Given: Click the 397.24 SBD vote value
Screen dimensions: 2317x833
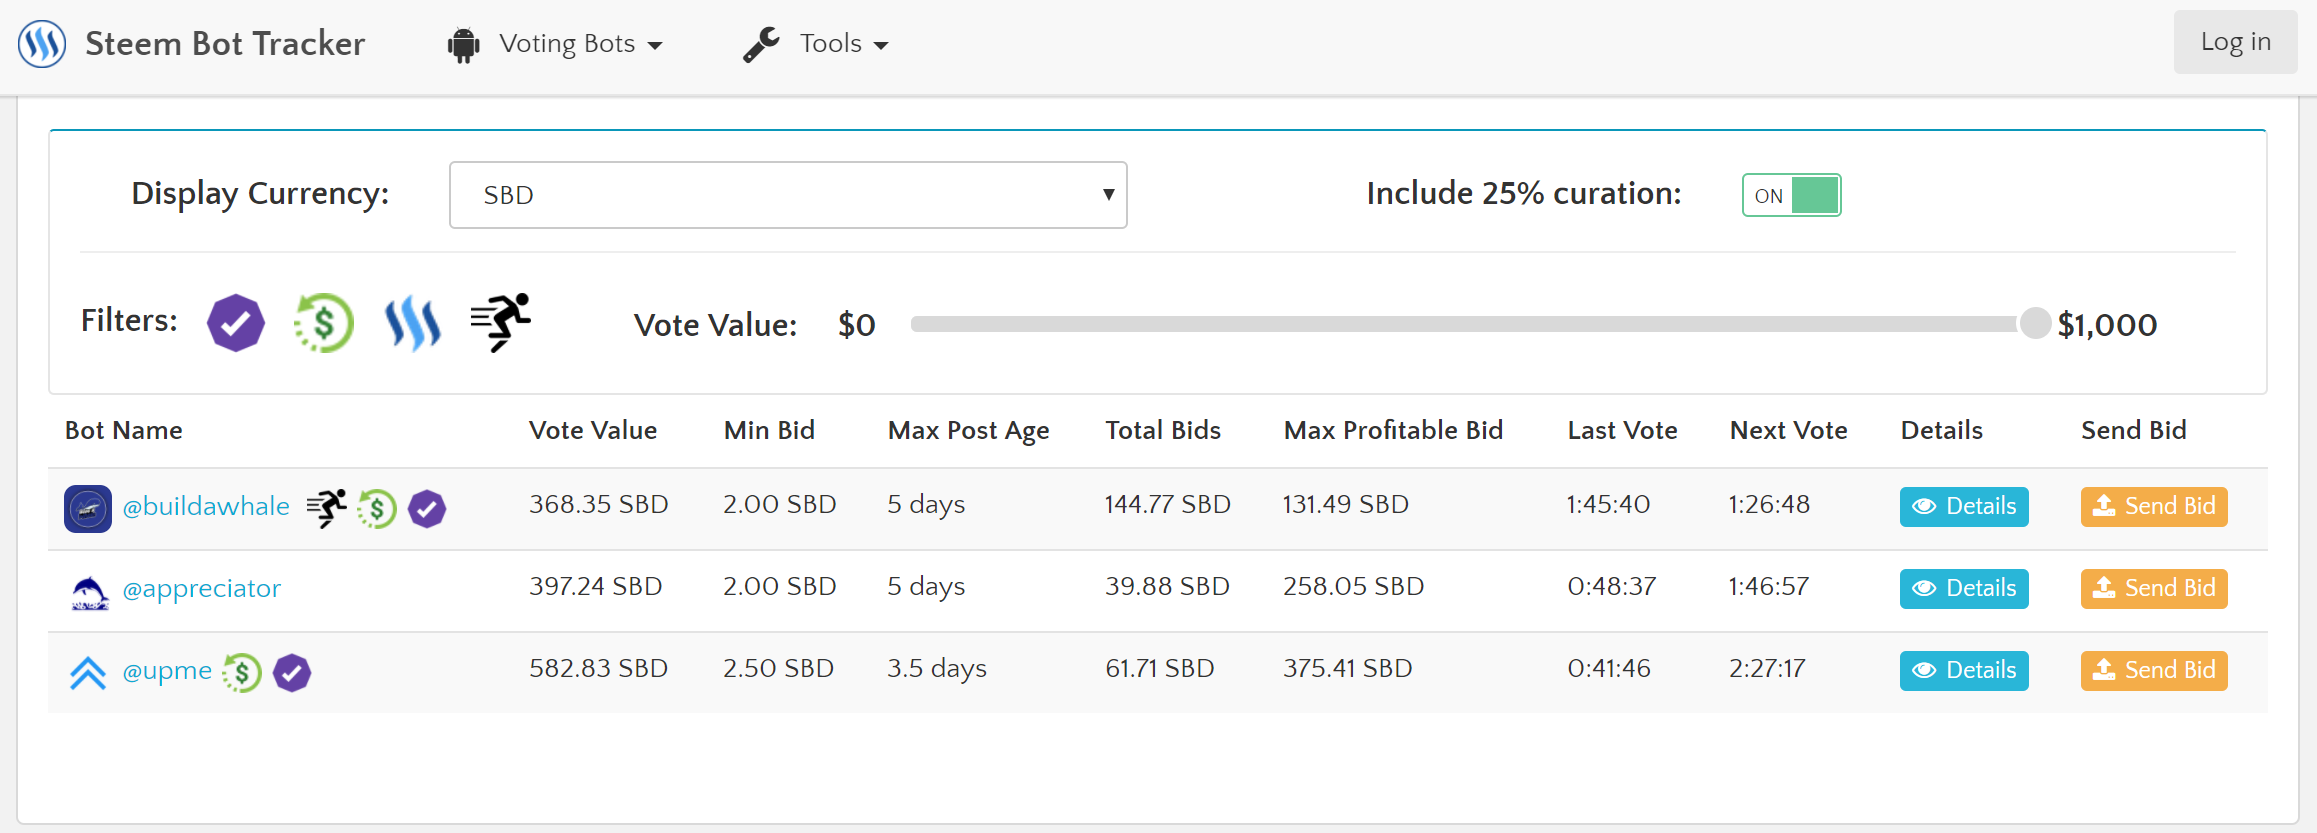Looking at the screenshot, I should 596,587.
